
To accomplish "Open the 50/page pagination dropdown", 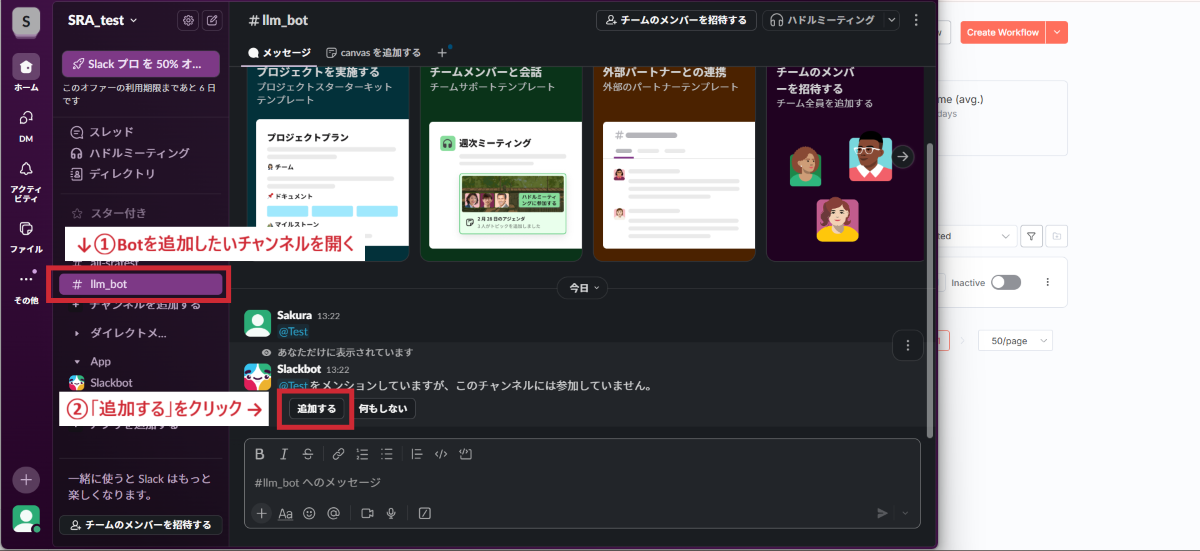I will (1015, 341).
